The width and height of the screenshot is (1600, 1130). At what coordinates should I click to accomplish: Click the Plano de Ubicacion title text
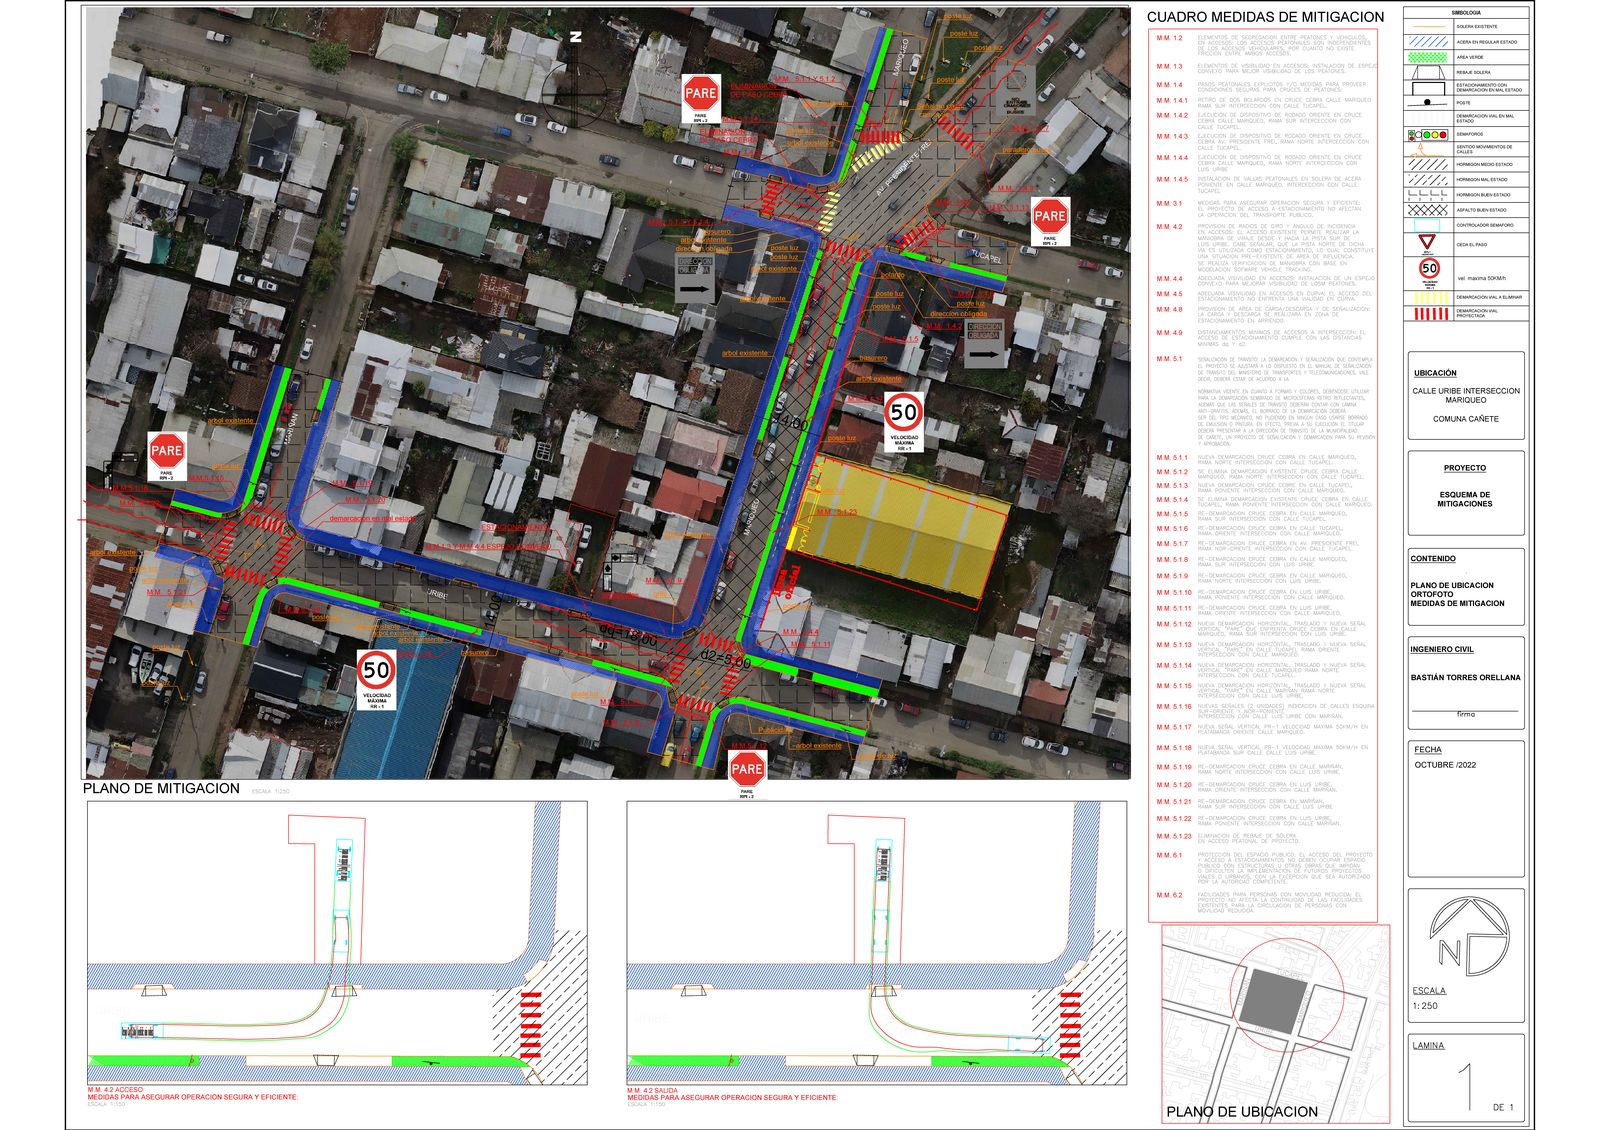pyautogui.click(x=1242, y=1111)
